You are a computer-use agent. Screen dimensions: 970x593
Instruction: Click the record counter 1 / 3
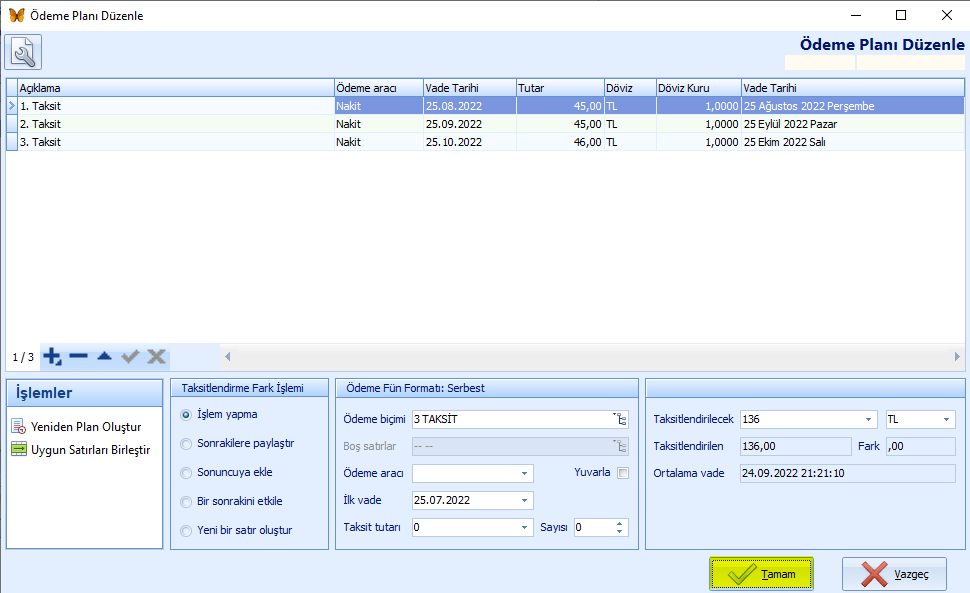click(x=23, y=357)
